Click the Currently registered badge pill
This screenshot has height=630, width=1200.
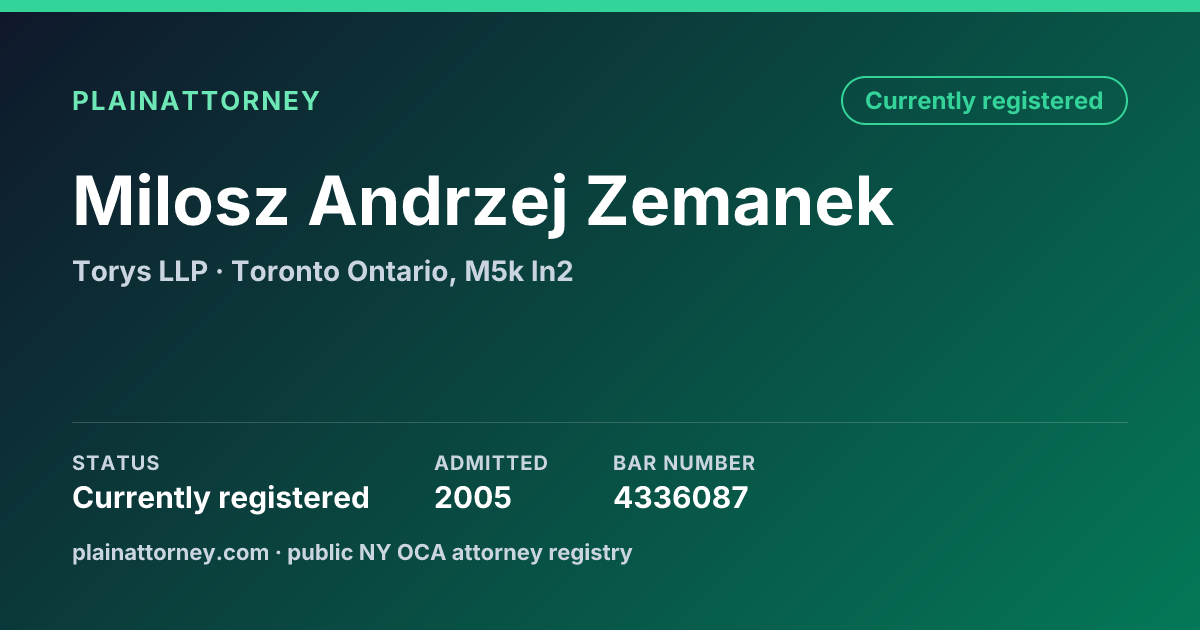tap(984, 101)
